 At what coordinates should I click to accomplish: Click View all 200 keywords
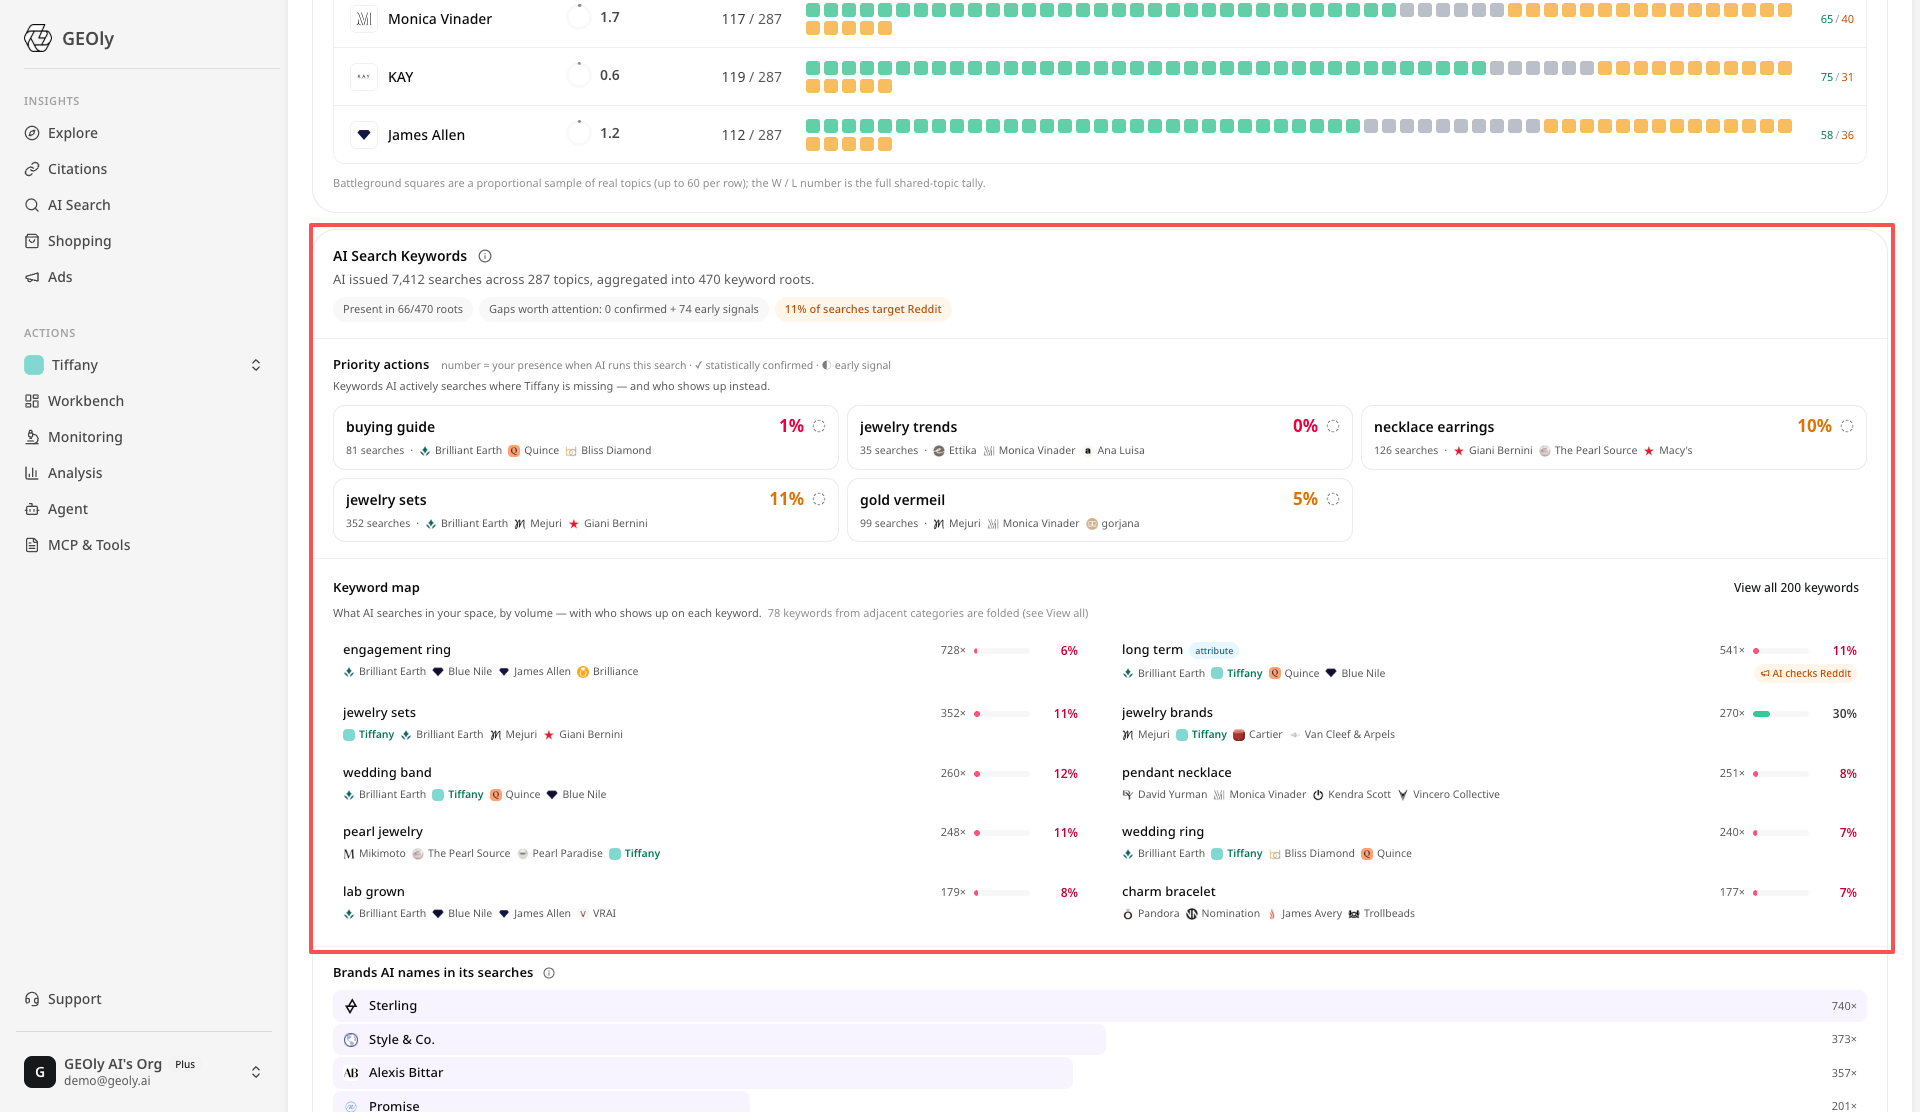pos(1796,588)
